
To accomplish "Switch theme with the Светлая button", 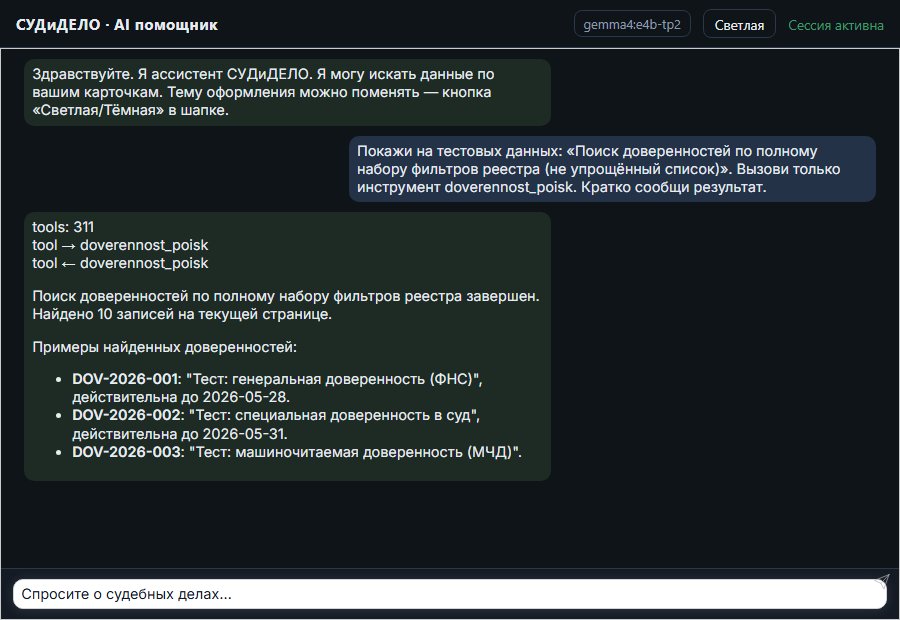I will (739, 25).
